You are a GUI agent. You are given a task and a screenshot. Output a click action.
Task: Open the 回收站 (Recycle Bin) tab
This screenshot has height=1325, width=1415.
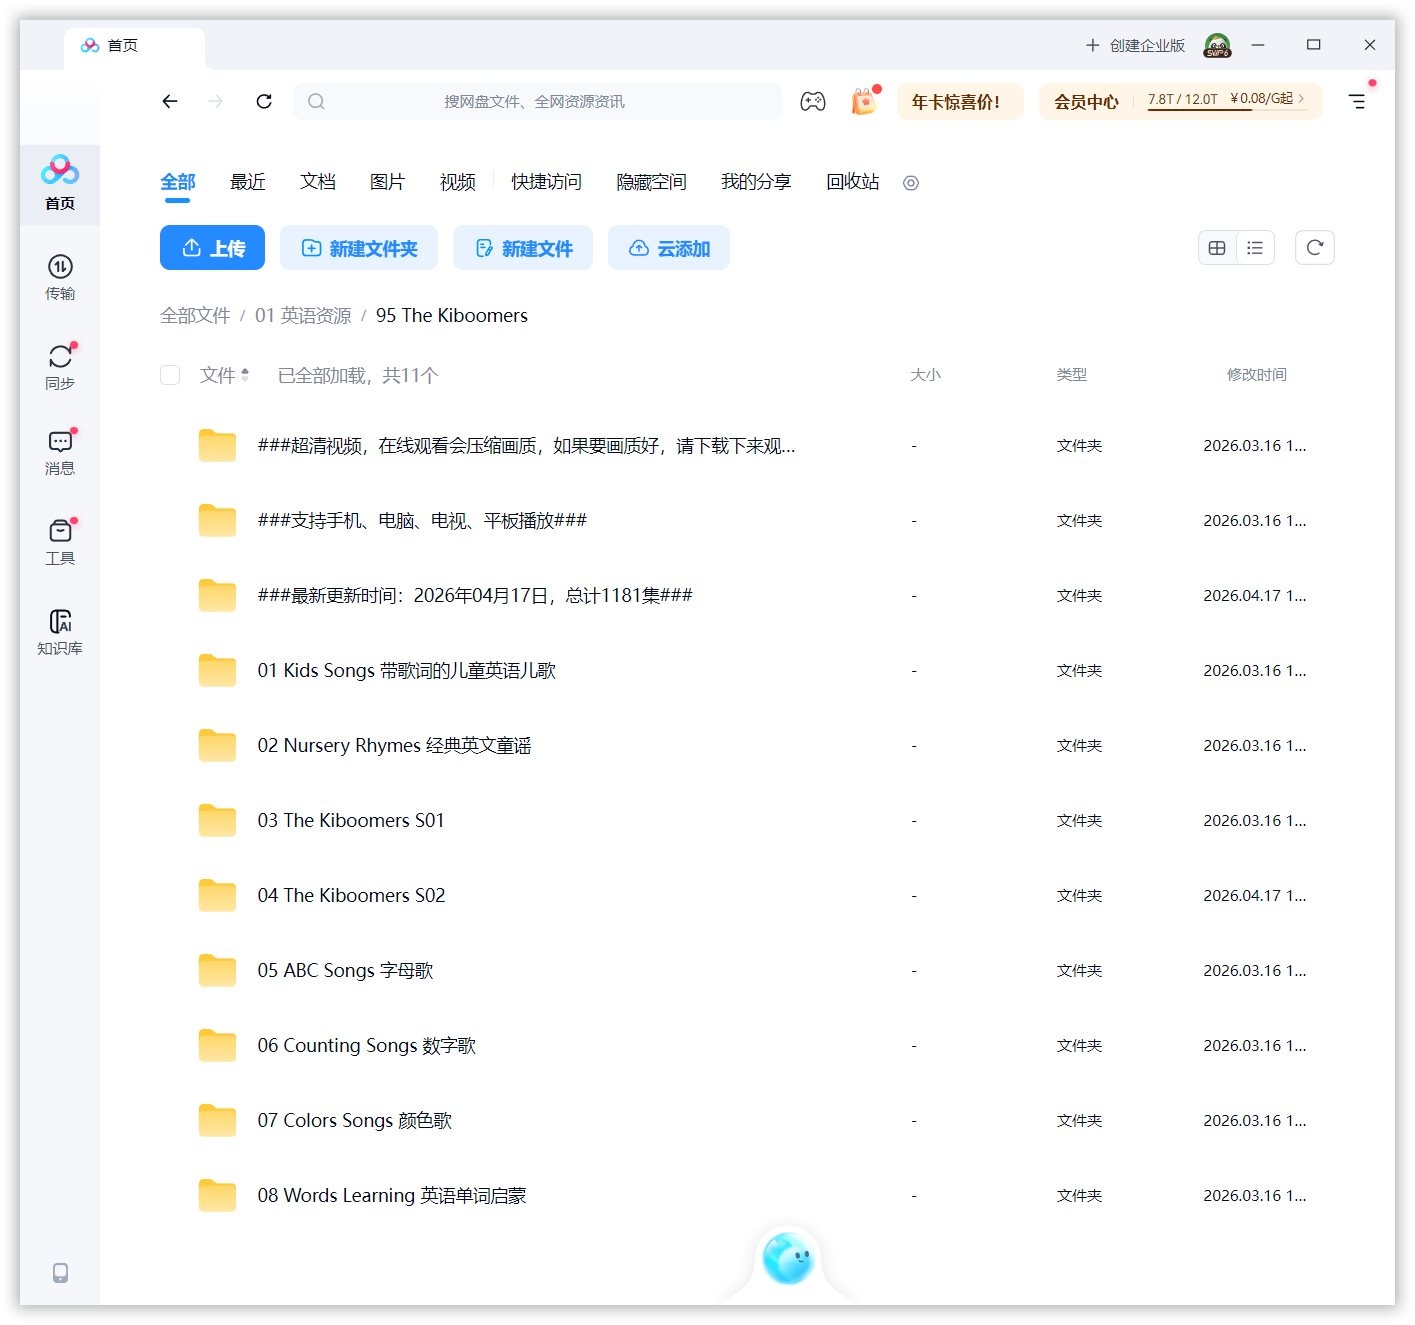click(852, 182)
